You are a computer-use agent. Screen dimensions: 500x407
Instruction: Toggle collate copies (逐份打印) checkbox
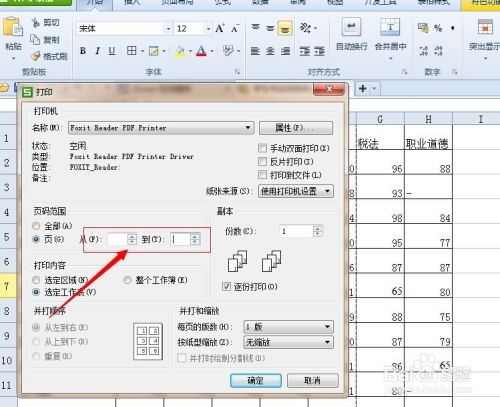click(226, 286)
